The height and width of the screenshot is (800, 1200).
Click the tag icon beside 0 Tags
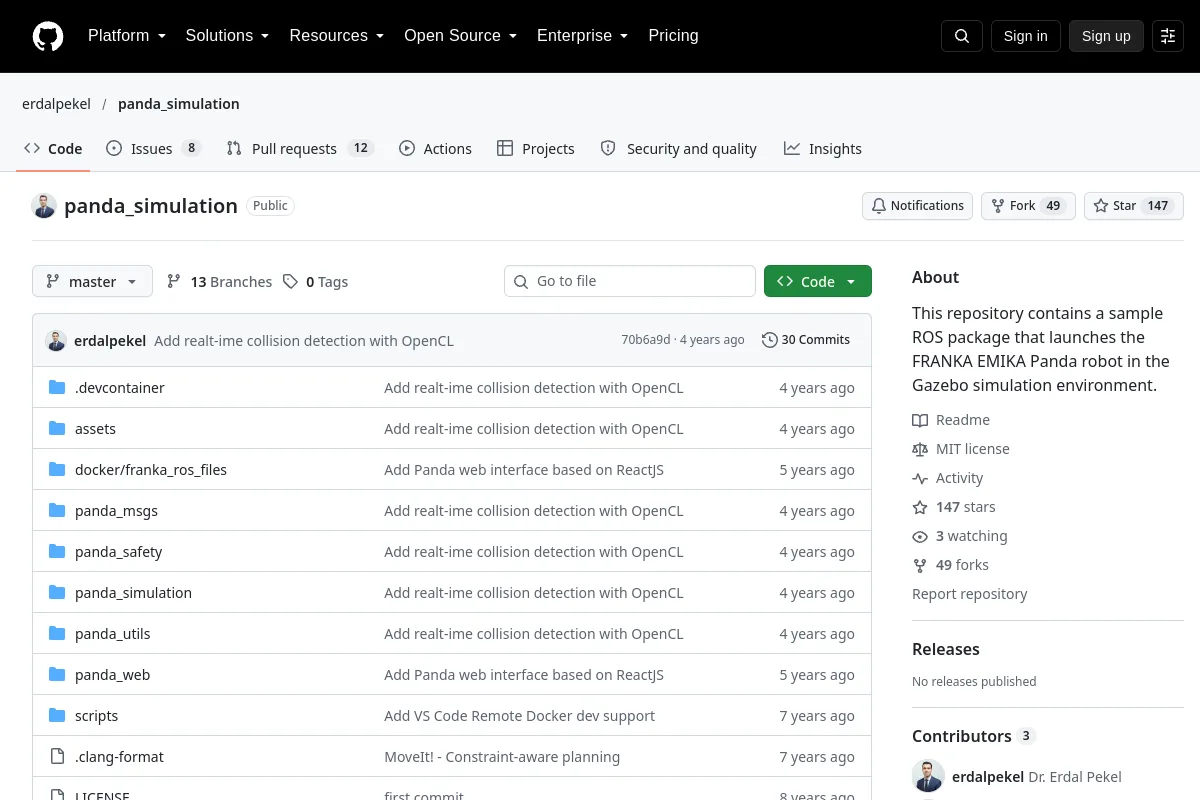tap(290, 281)
